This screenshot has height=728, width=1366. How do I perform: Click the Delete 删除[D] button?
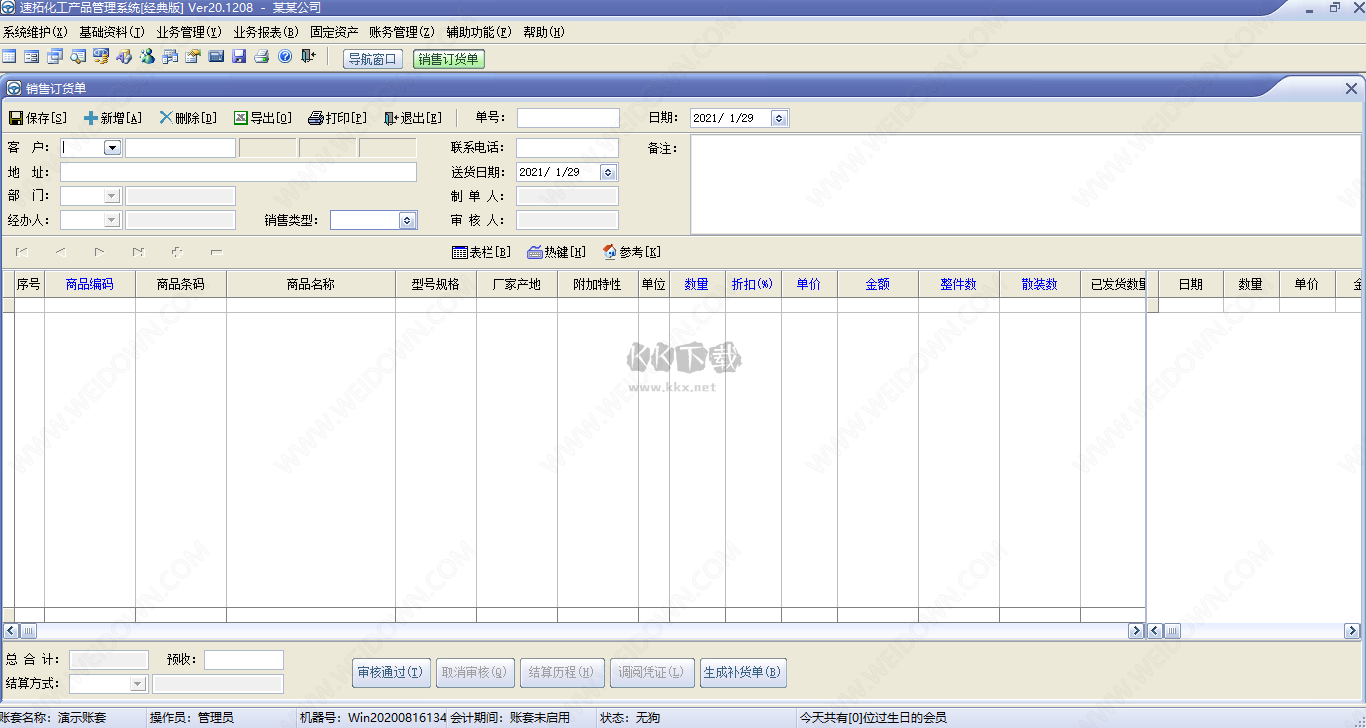[x=188, y=118]
